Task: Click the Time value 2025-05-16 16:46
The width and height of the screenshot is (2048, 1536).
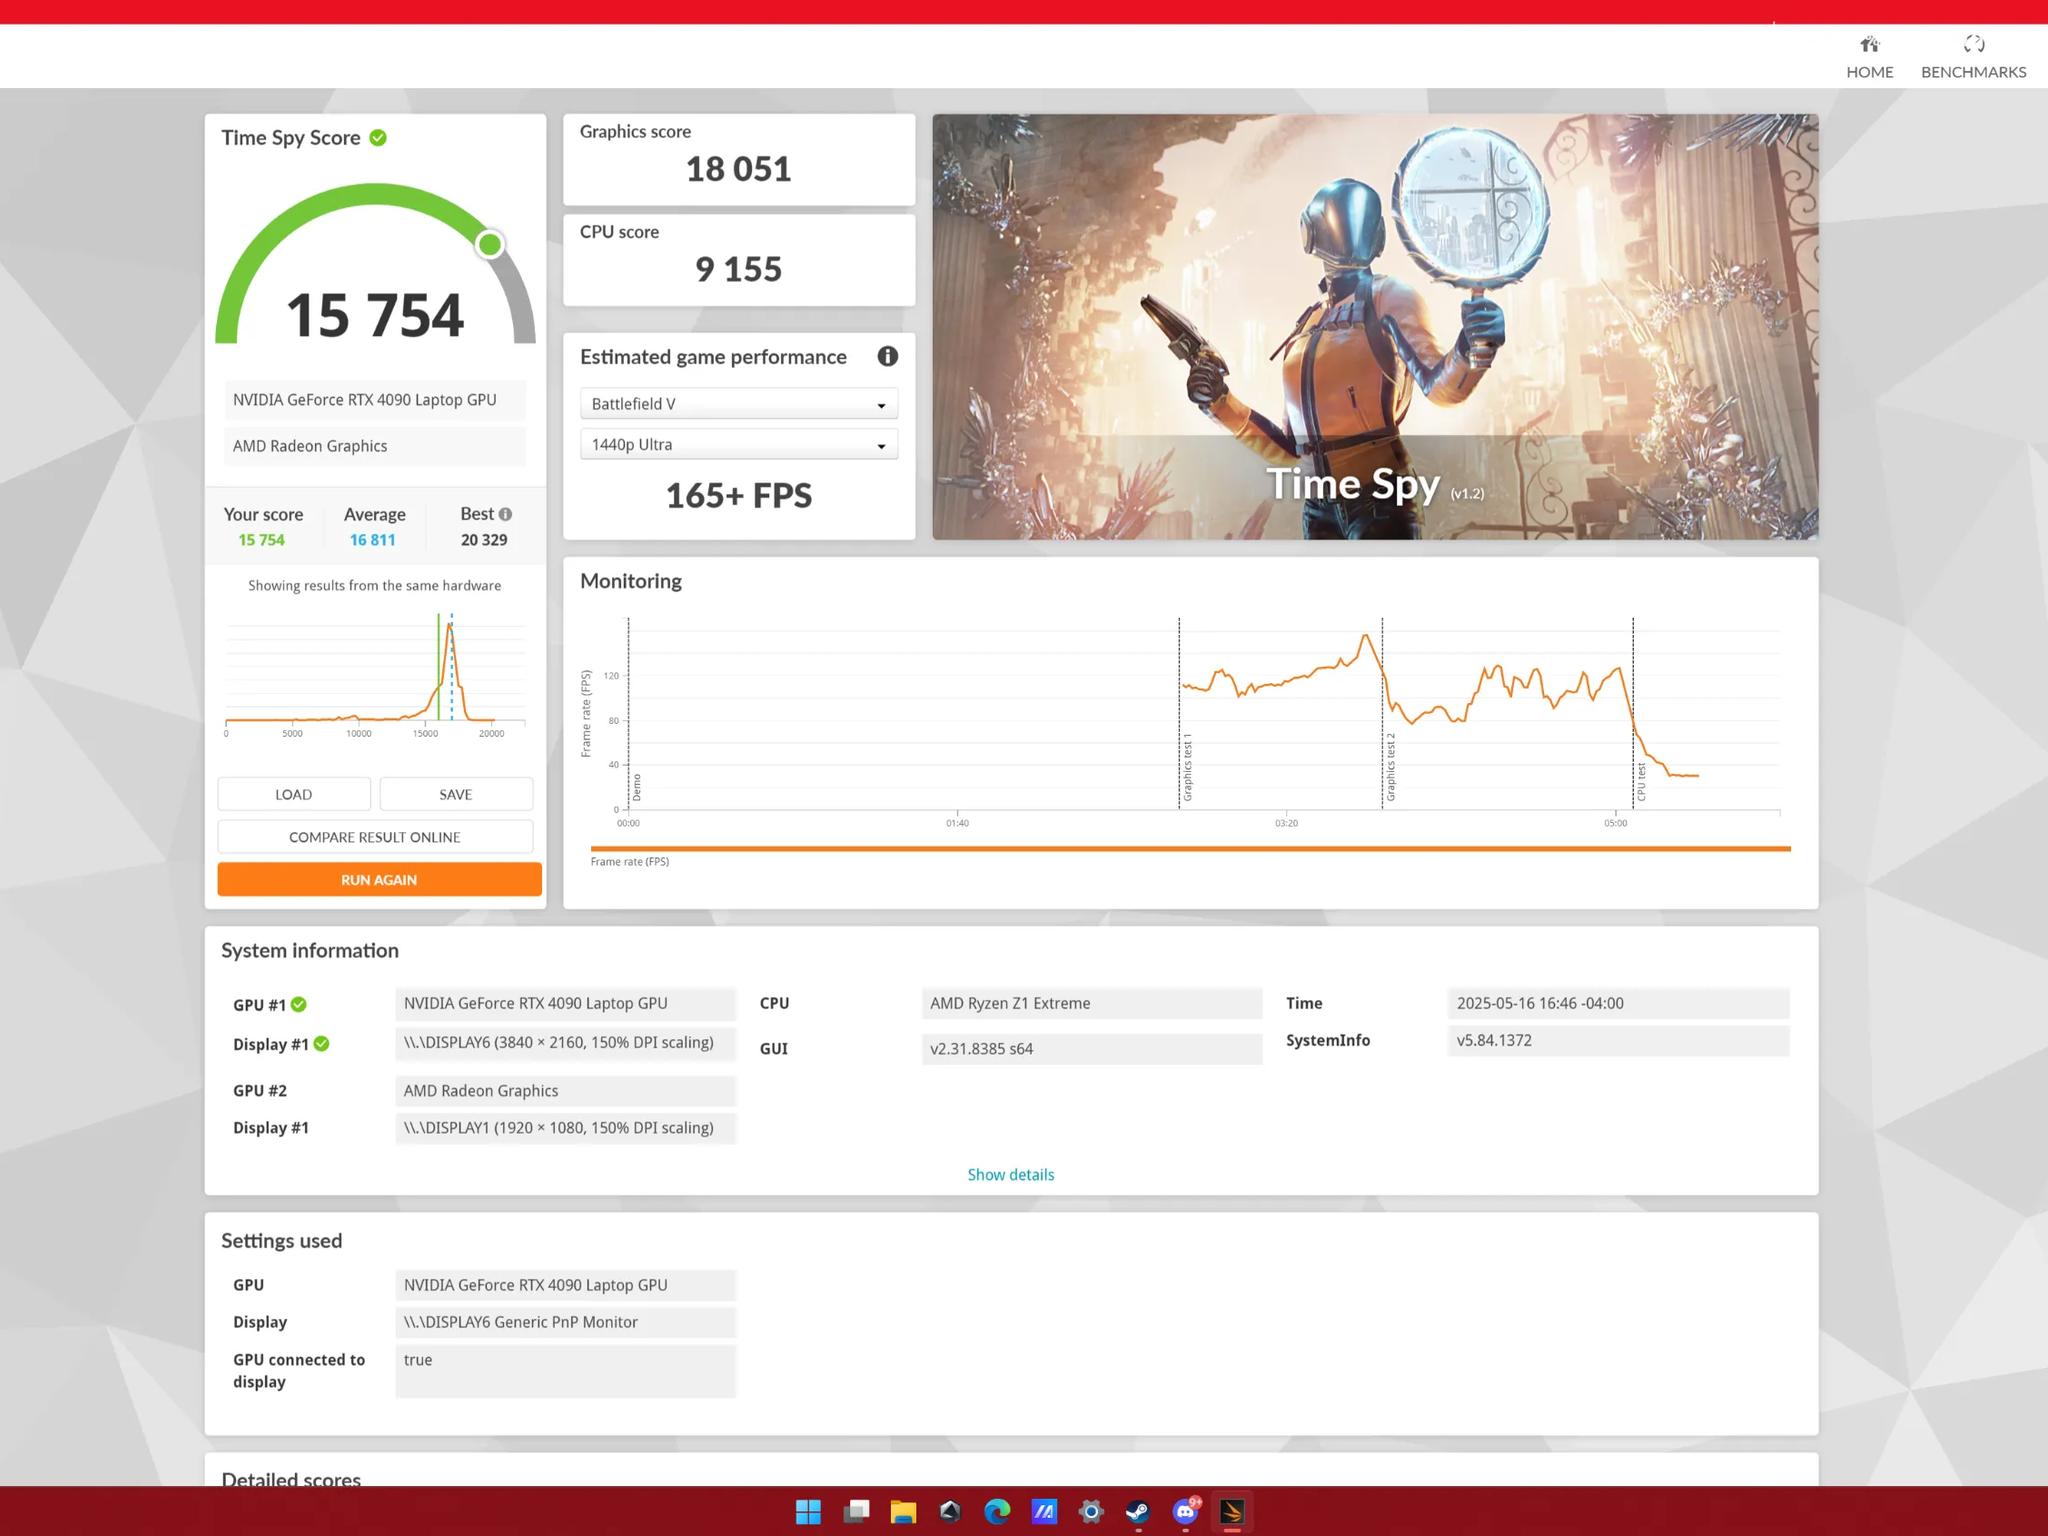Action: pyautogui.click(x=1618, y=1003)
